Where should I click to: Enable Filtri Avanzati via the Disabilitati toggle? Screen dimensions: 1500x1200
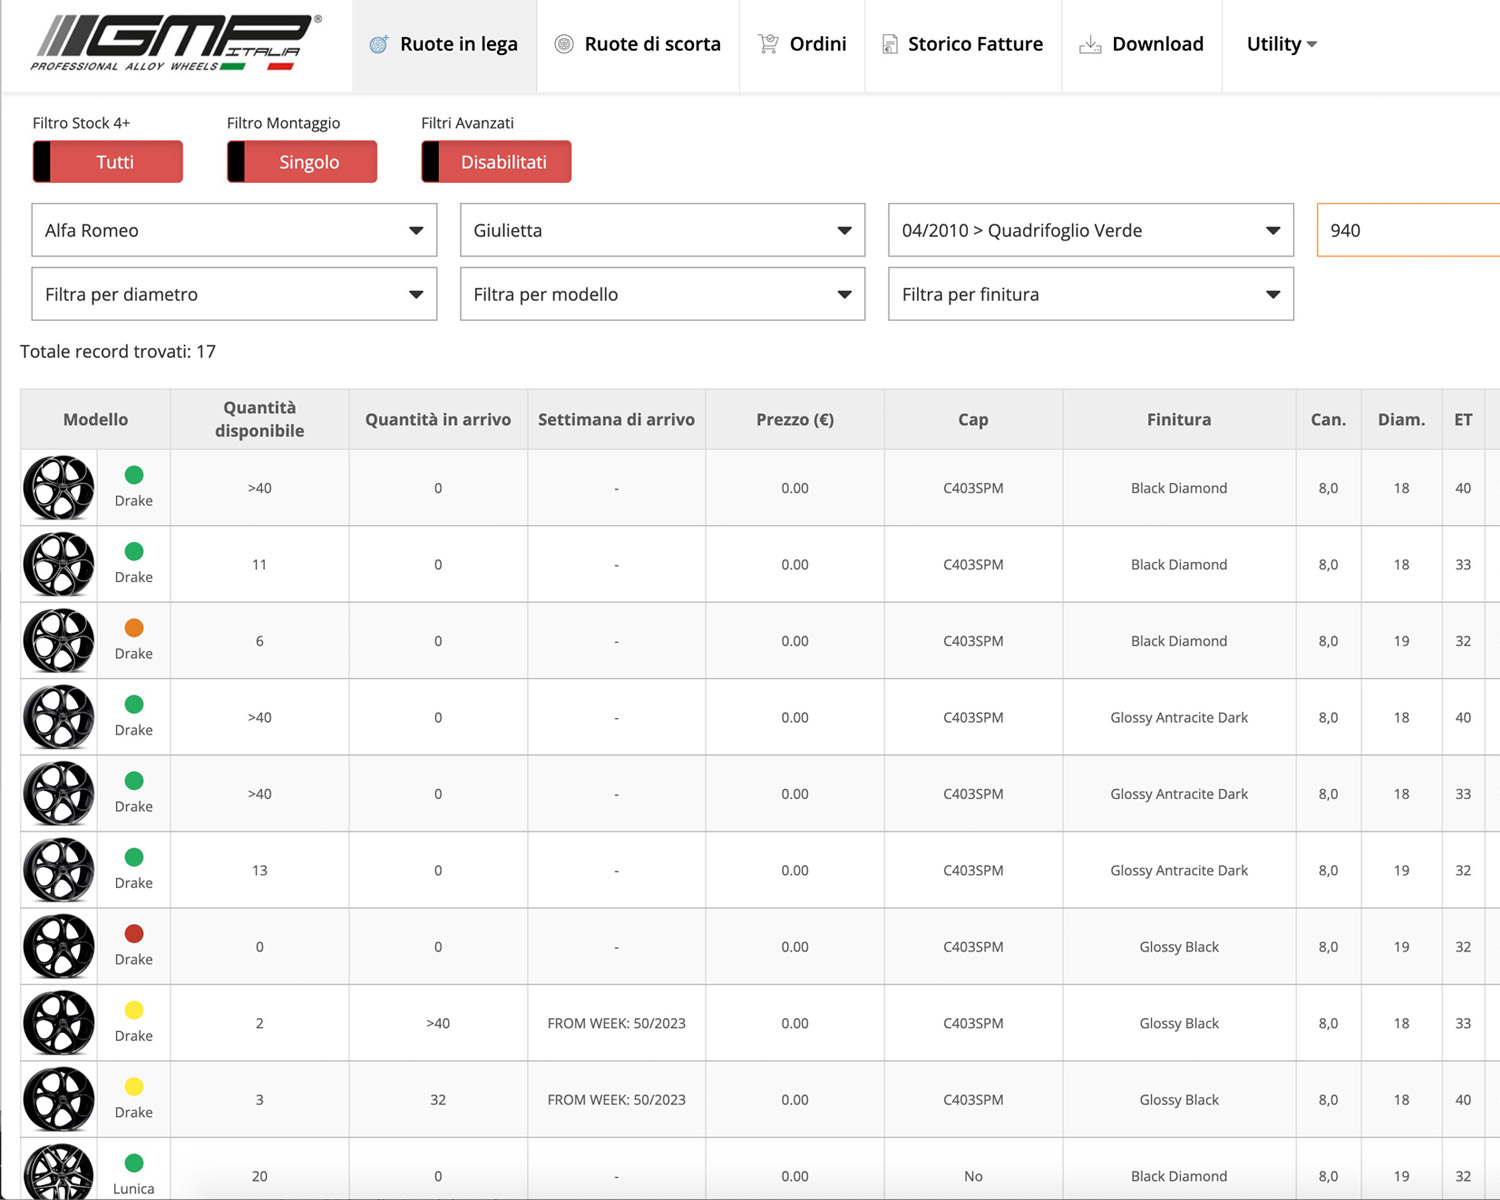tap(496, 162)
